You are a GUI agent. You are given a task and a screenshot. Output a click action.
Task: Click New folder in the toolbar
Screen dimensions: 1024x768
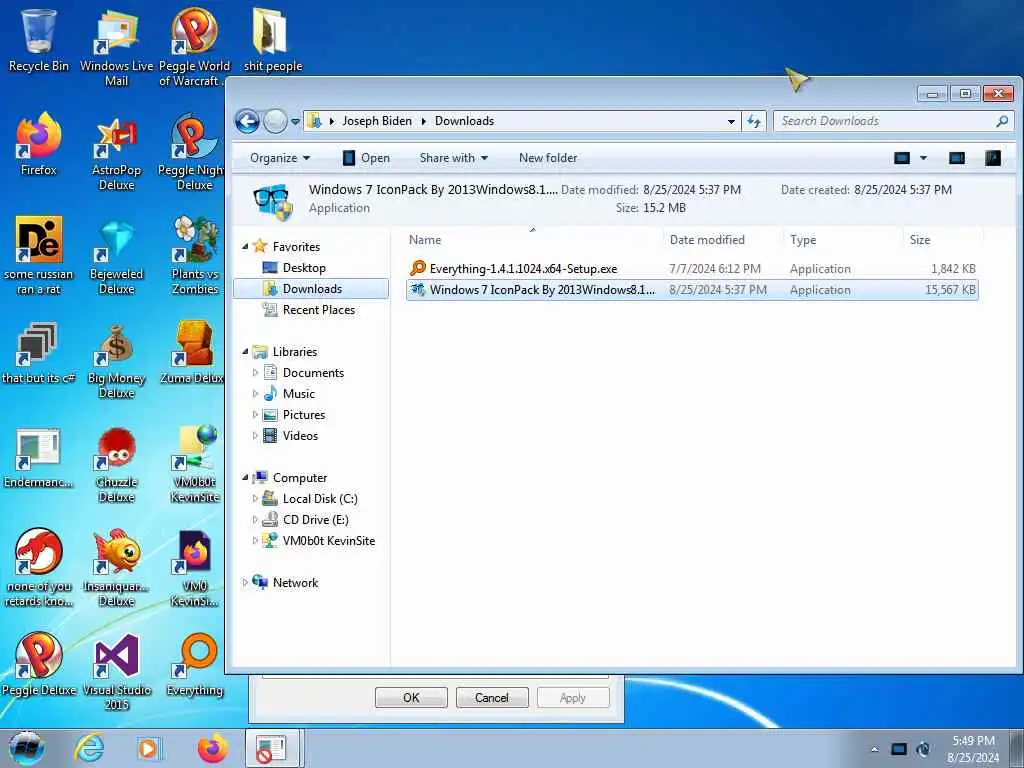click(x=548, y=158)
